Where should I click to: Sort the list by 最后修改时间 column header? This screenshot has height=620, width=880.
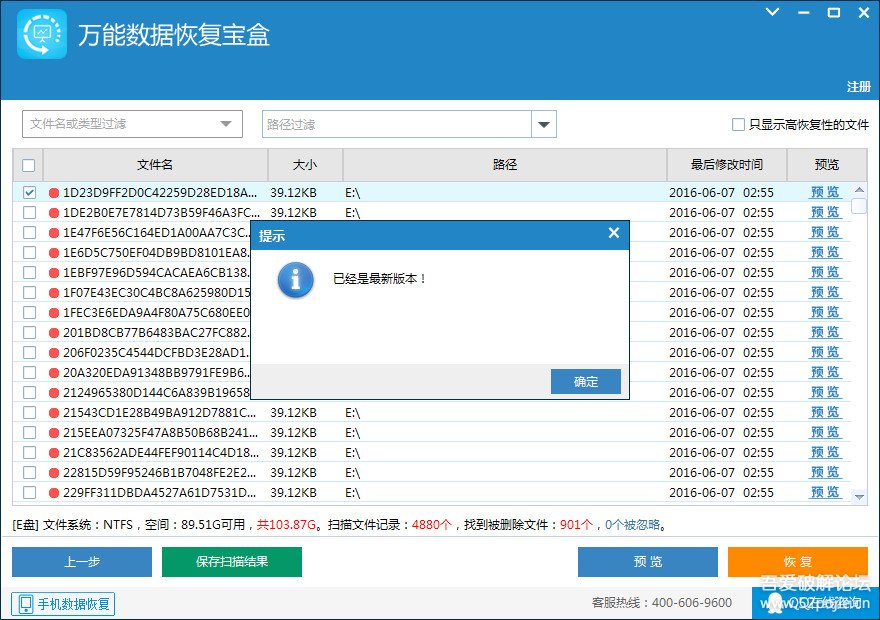(726, 165)
